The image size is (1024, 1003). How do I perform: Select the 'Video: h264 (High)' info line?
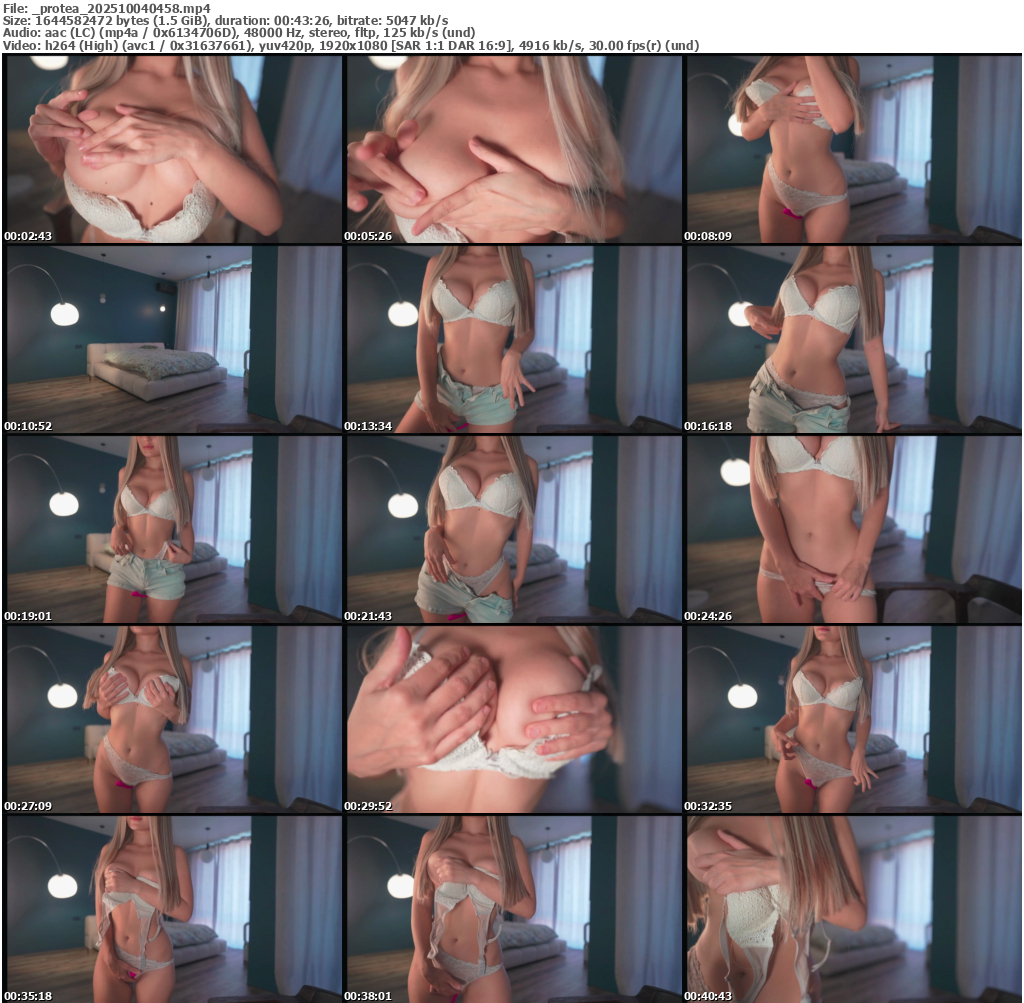tap(351, 45)
